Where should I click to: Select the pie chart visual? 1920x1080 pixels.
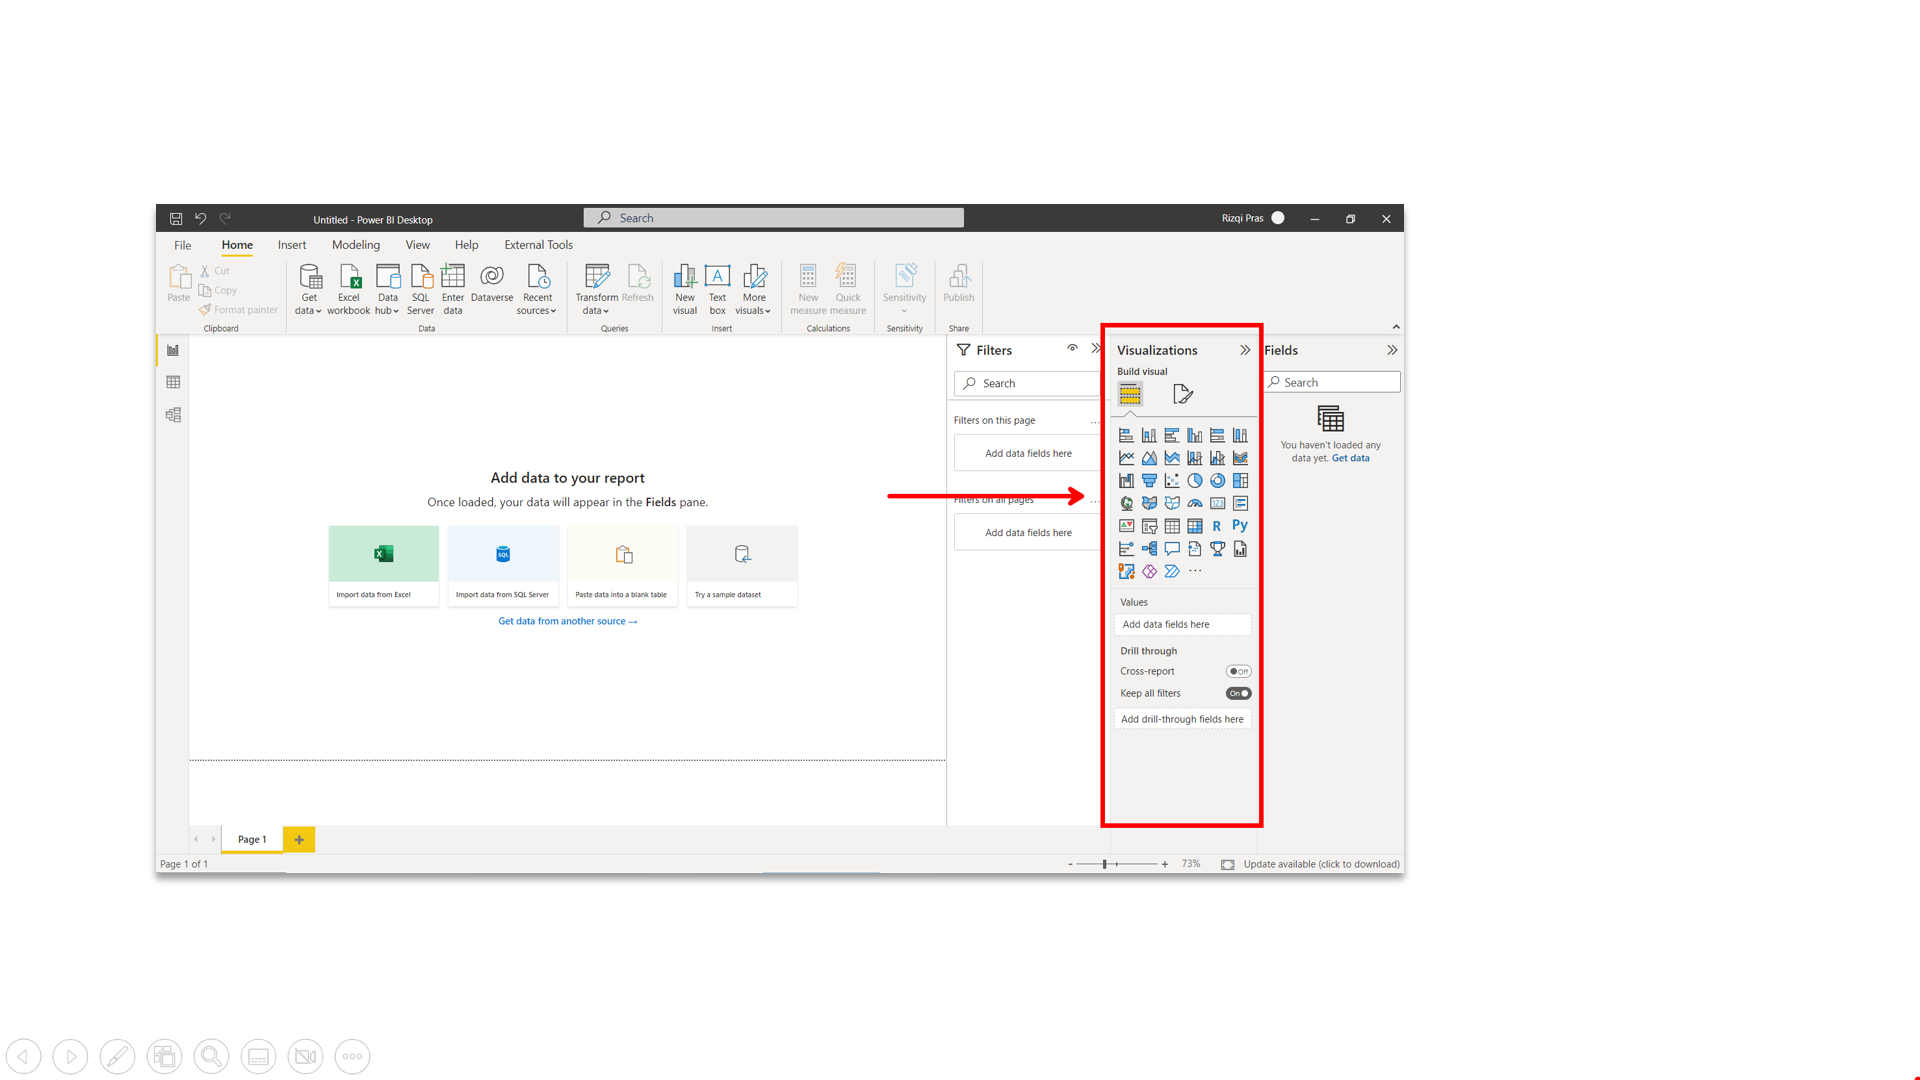pyautogui.click(x=1195, y=480)
